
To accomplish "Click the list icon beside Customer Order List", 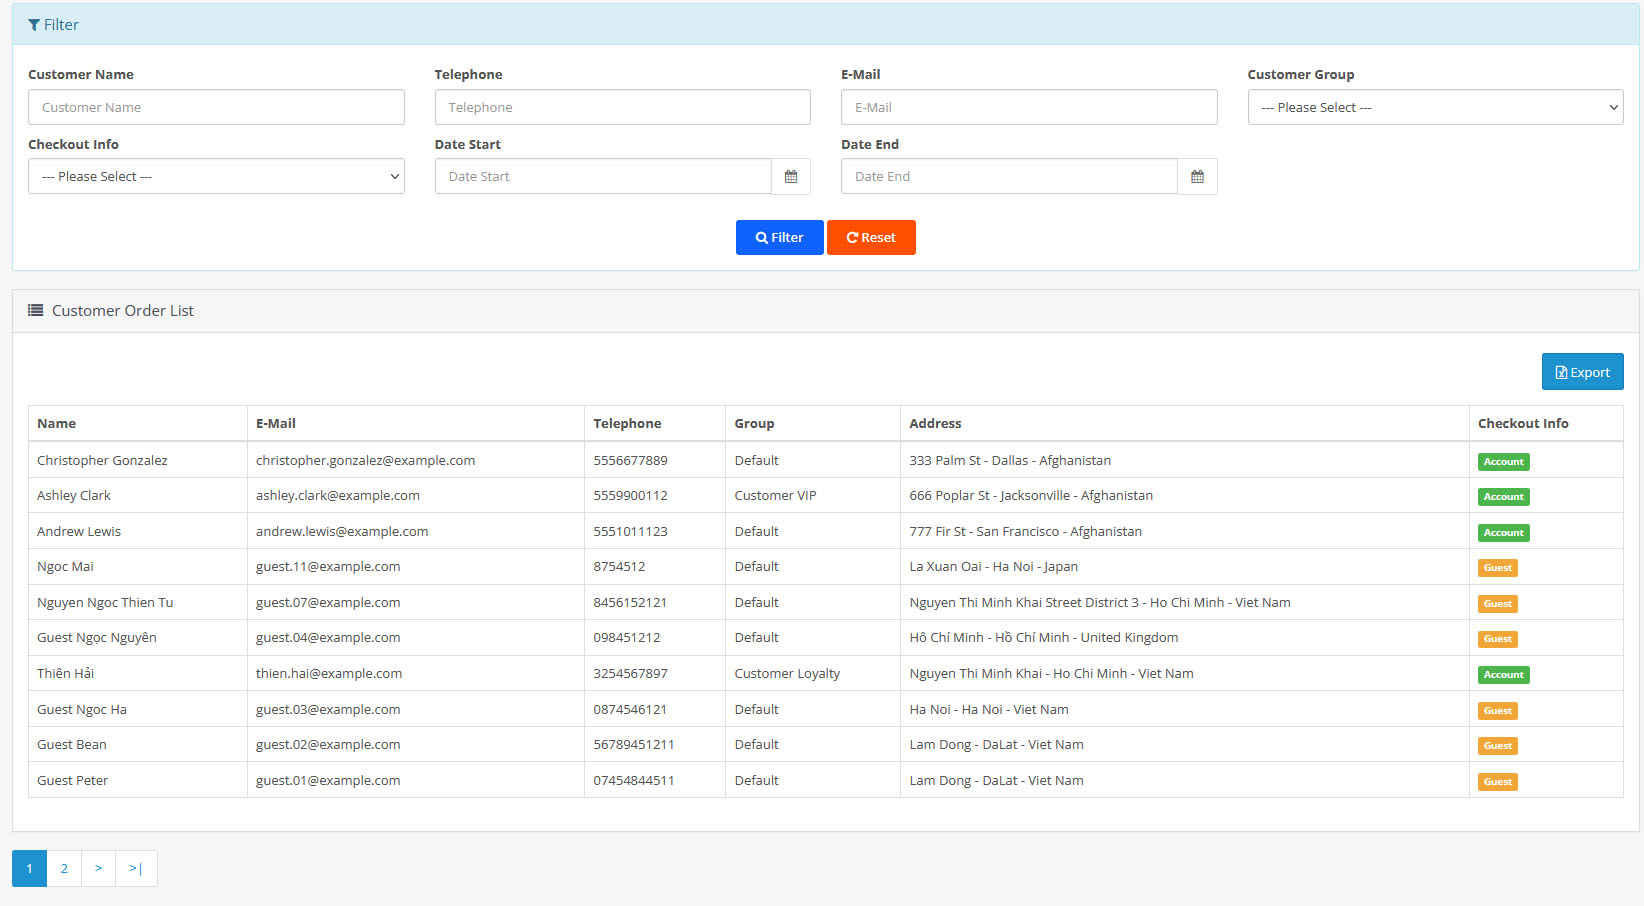I will (36, 310).
